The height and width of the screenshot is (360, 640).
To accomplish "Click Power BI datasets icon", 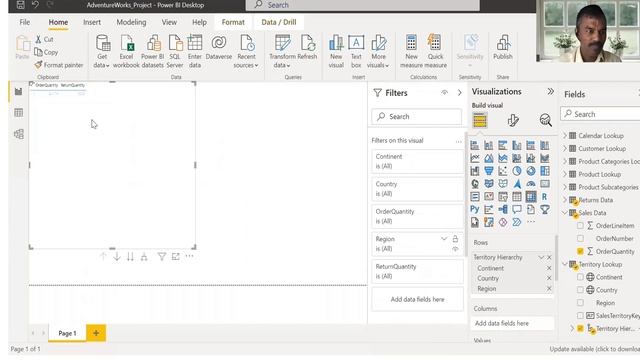I will (x=153, y=43).
